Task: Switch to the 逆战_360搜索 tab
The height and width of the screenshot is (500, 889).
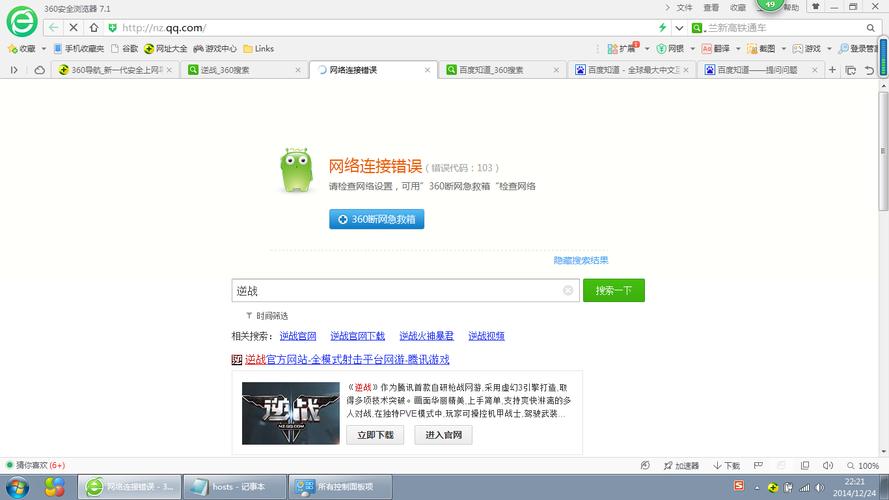Action: pyautogui.click(x=245, y=70)
